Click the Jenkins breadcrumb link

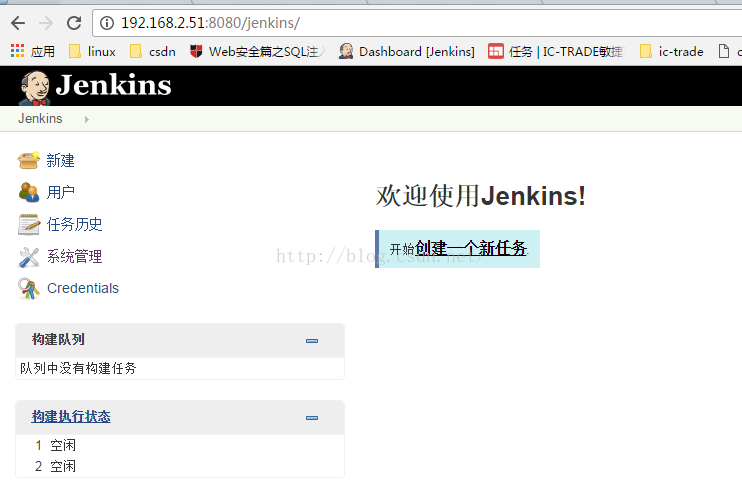click(x=40, y=118)
